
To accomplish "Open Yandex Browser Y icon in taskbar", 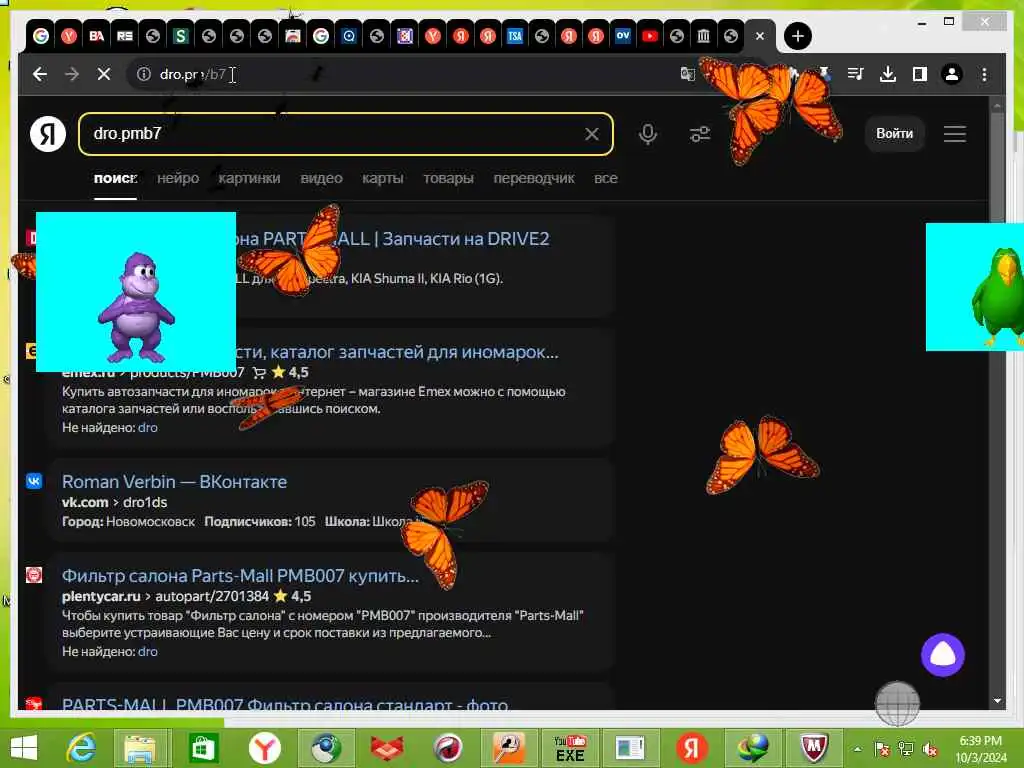I will click(264, 748).
